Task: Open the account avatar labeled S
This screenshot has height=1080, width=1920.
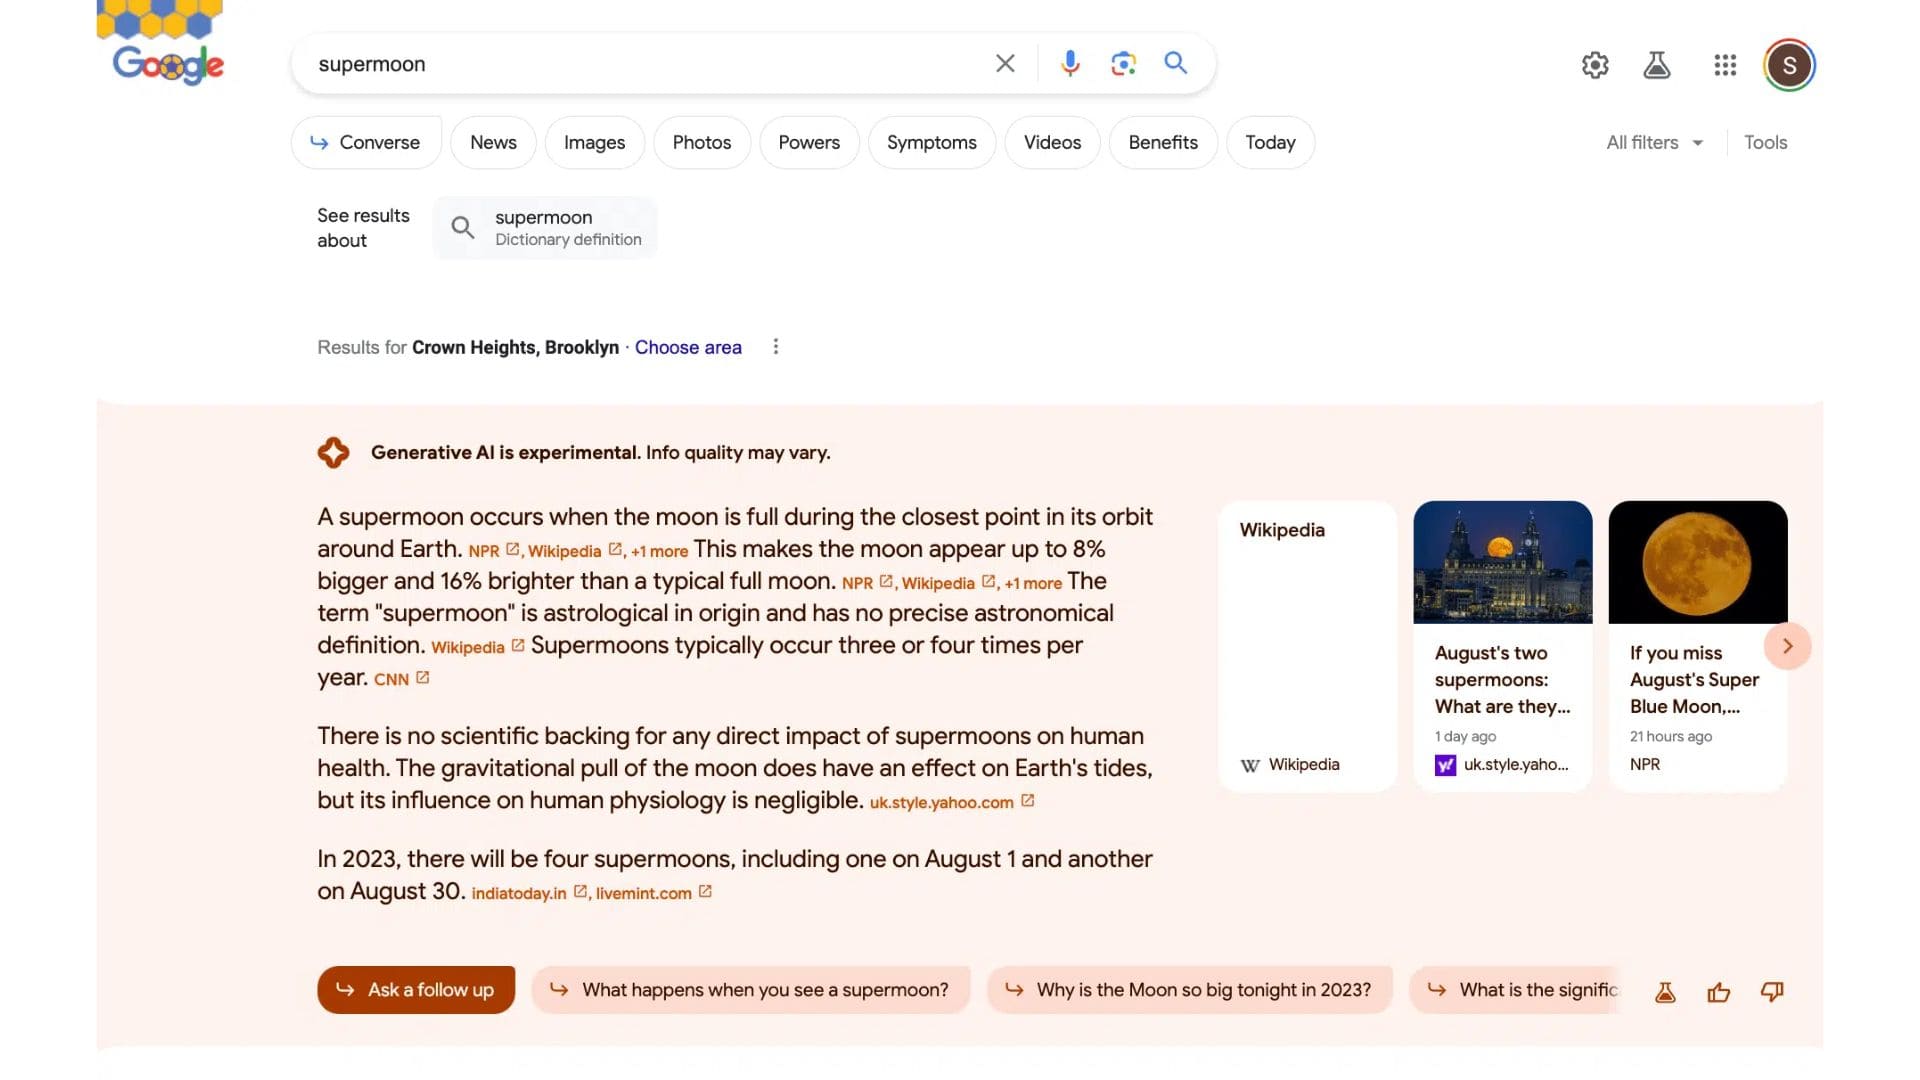Action: pyautogui.click(x=1789, y=66)
